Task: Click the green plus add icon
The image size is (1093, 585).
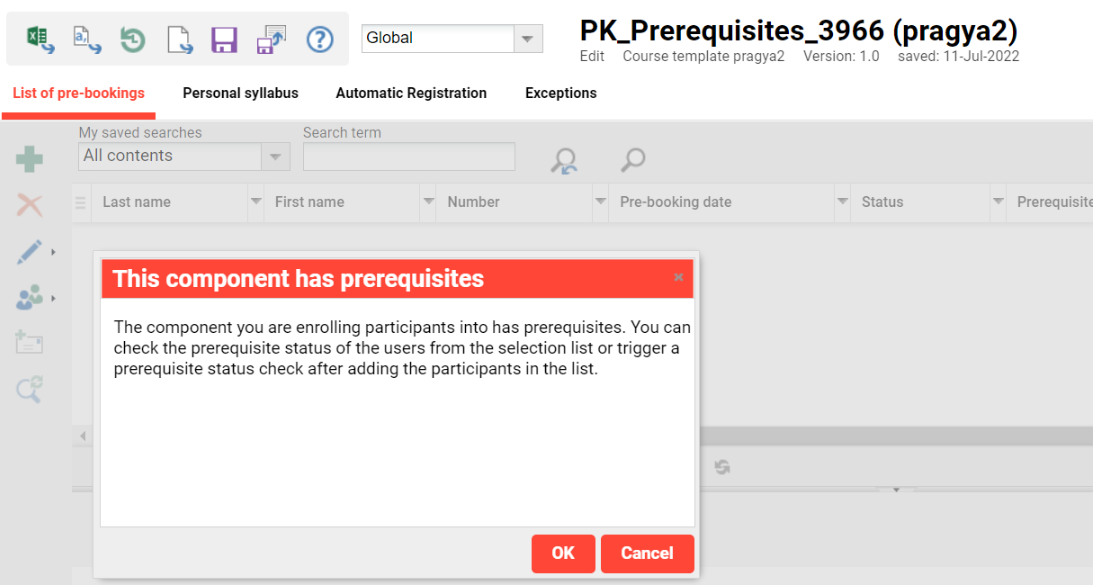Action: click(x=30, y=159)
